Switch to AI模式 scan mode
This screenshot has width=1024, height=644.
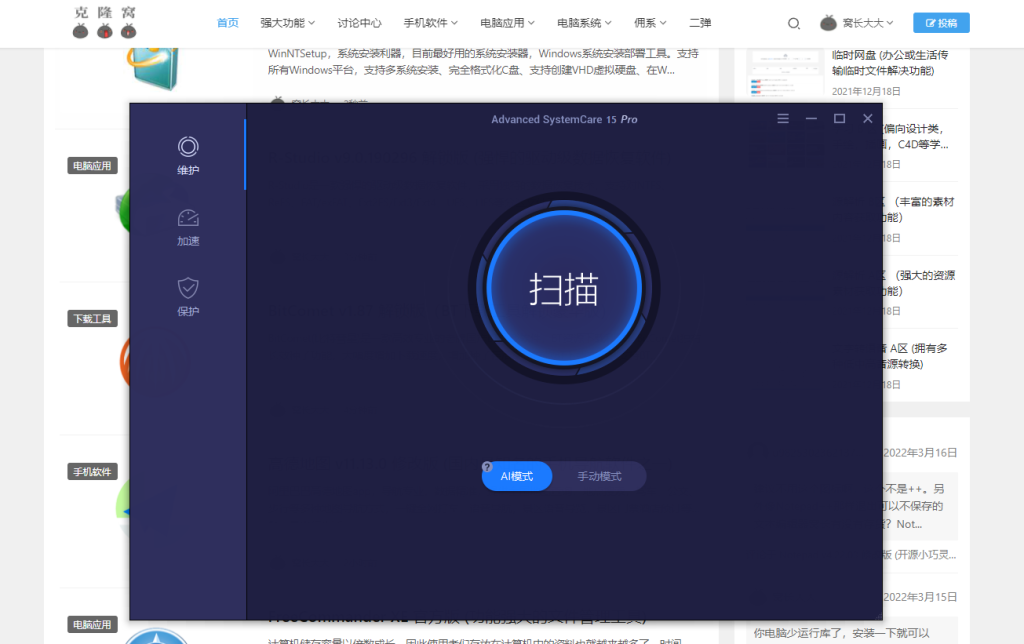[x=517, y=476]
